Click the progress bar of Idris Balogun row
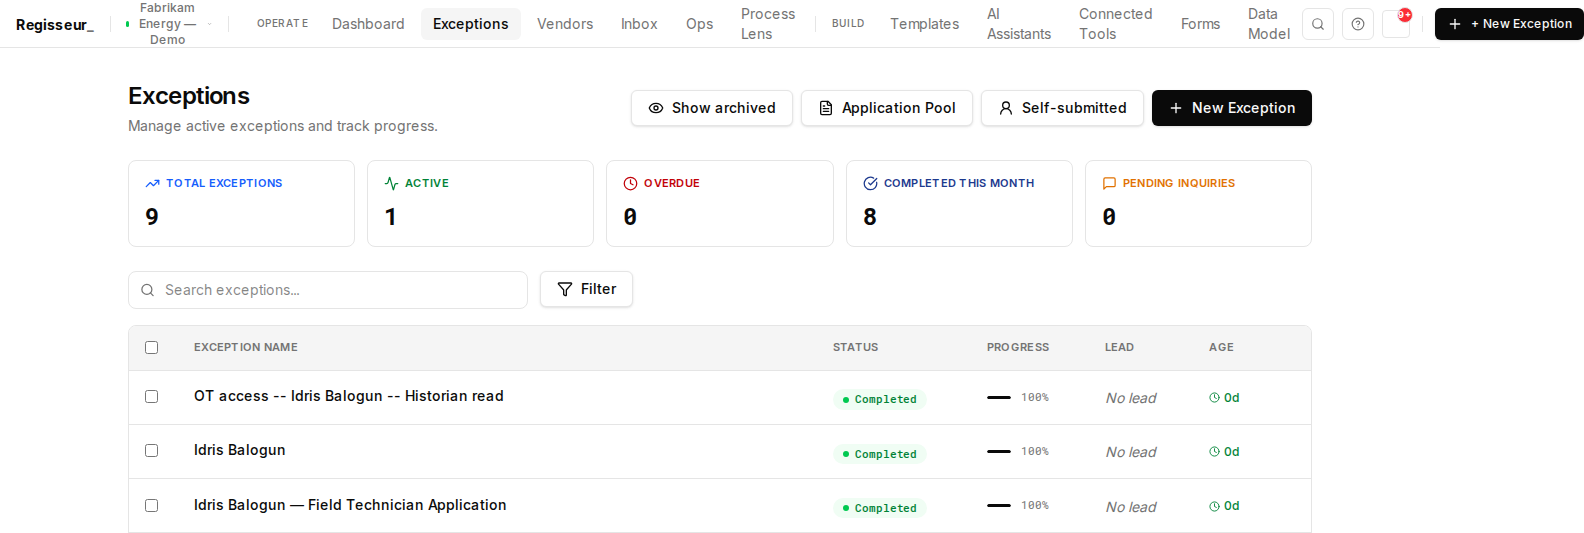This screenshot has height=533, width=1584. (999, 452)
